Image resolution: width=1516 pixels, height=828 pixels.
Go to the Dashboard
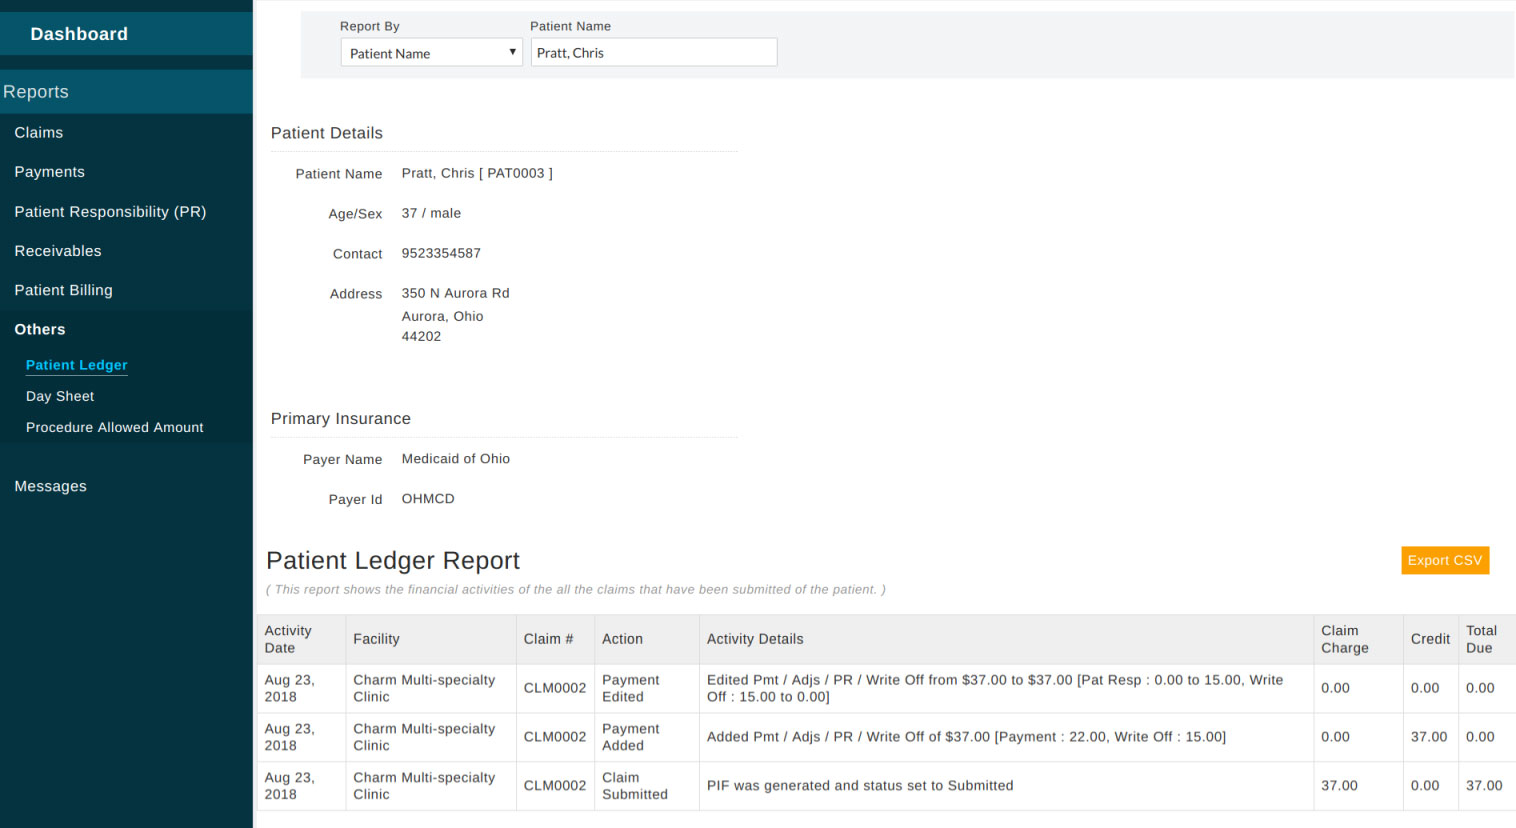pos(79,33)
